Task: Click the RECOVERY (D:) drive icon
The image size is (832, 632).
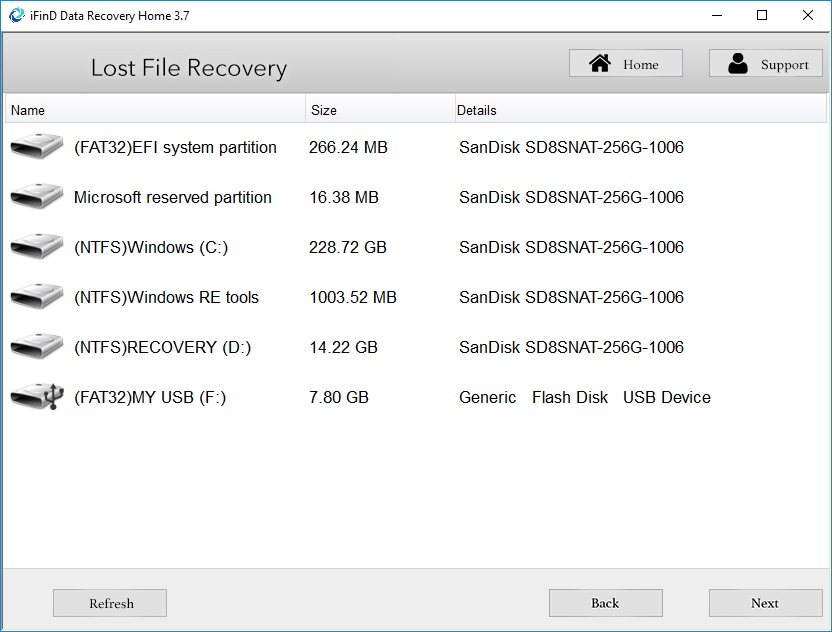Action: tap(37, 347)
